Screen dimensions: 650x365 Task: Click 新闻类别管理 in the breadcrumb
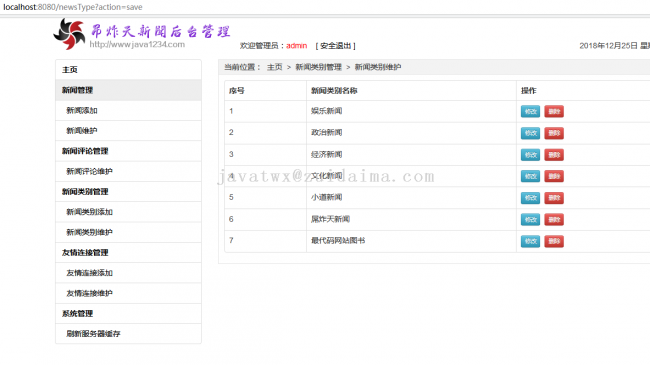click(318, 67)
